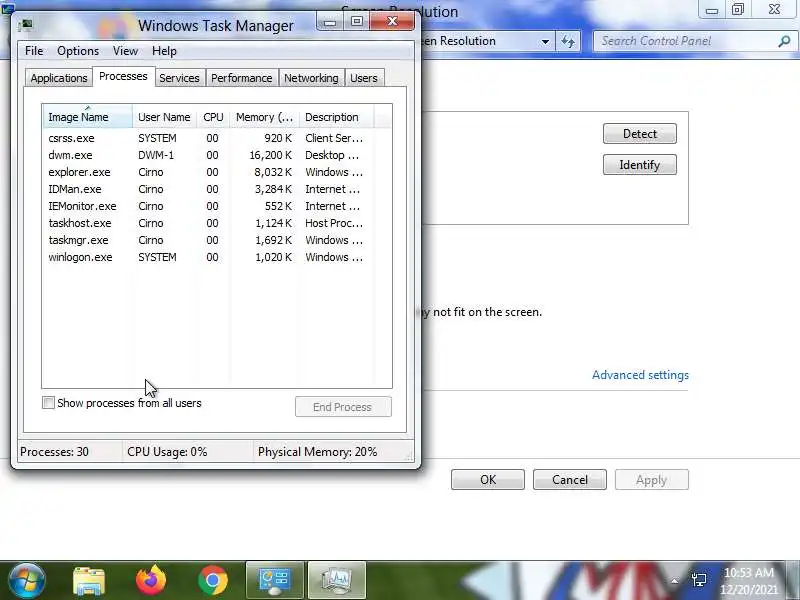800x600 pixels.
Task: Open Windows Start menu orb
Action: click(x=27, y=580)
